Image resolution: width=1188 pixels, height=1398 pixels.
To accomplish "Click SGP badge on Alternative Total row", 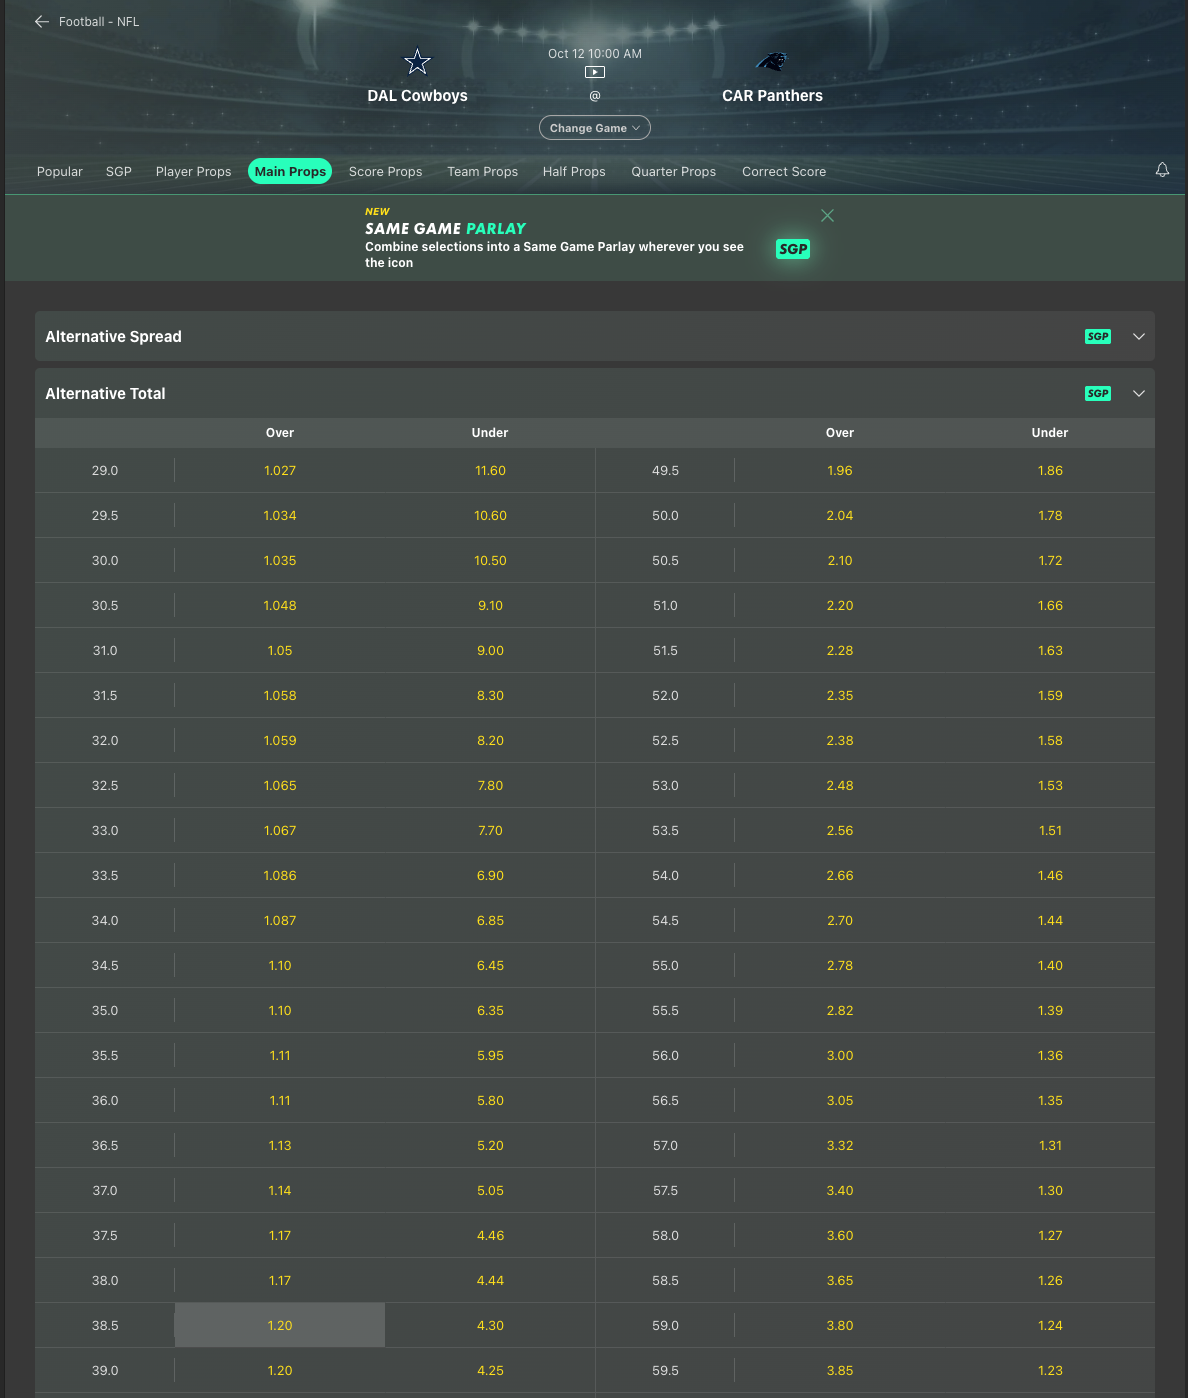I will tap(1098, 394).
